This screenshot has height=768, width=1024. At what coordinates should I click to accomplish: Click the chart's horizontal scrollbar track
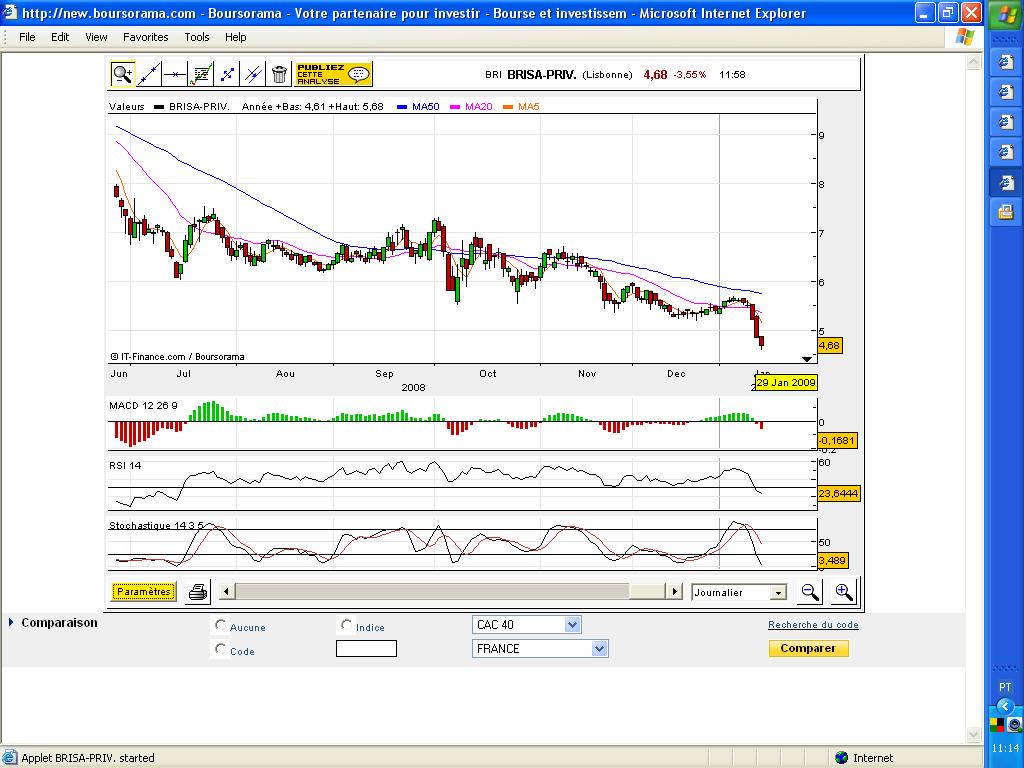pos(450,592)
